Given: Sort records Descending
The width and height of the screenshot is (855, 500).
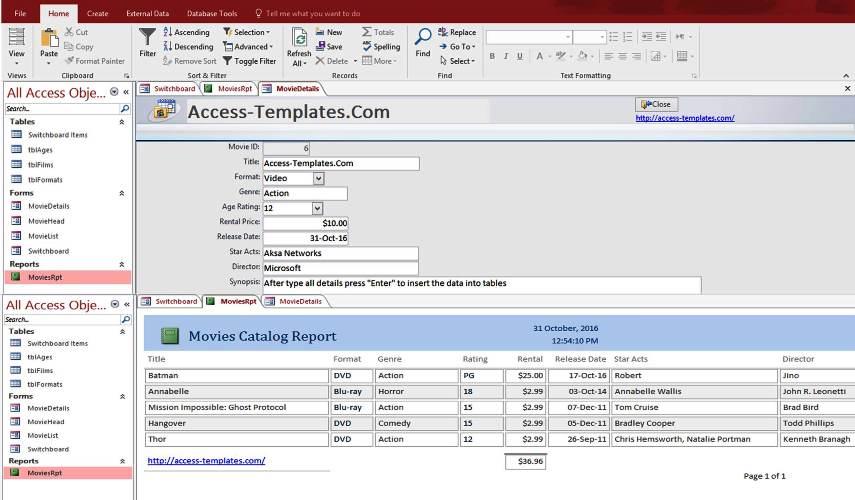Looking at the screenshot, I should pyautogui.click(x=189, y=46).
